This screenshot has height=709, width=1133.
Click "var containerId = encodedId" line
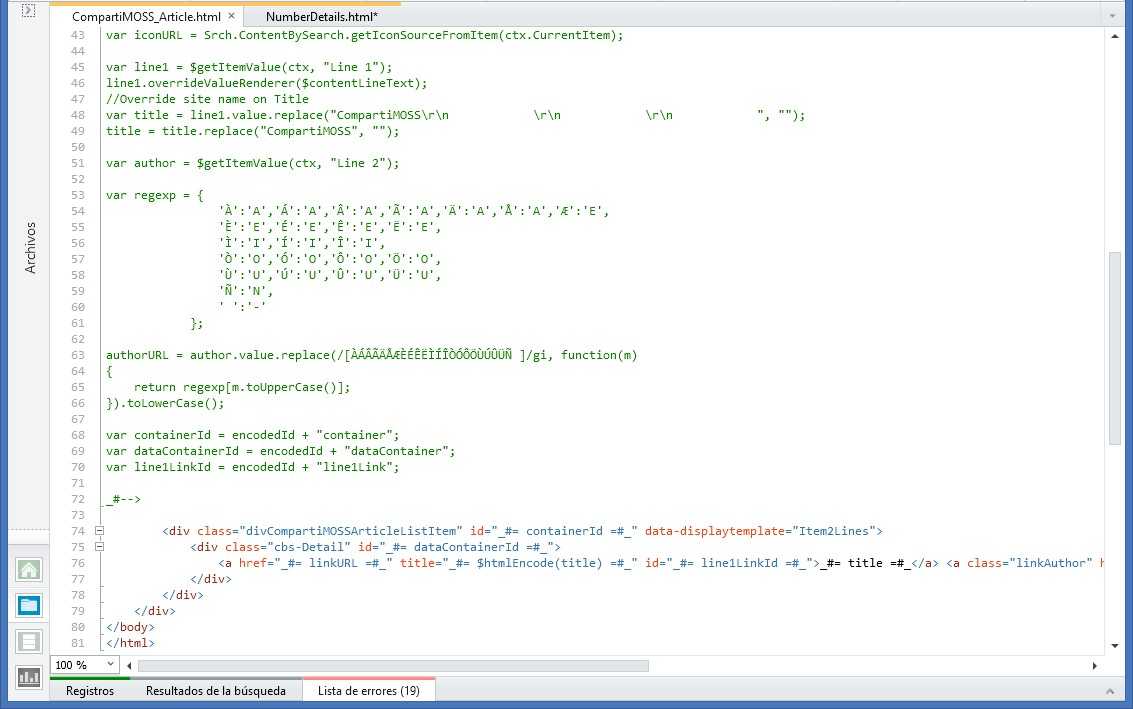tap(252, 435)
